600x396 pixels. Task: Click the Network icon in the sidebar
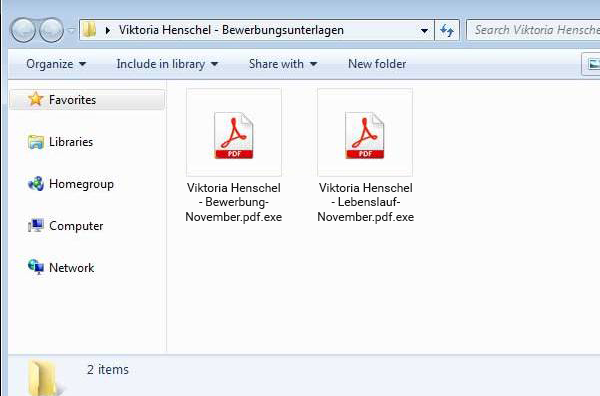(36, 267)
